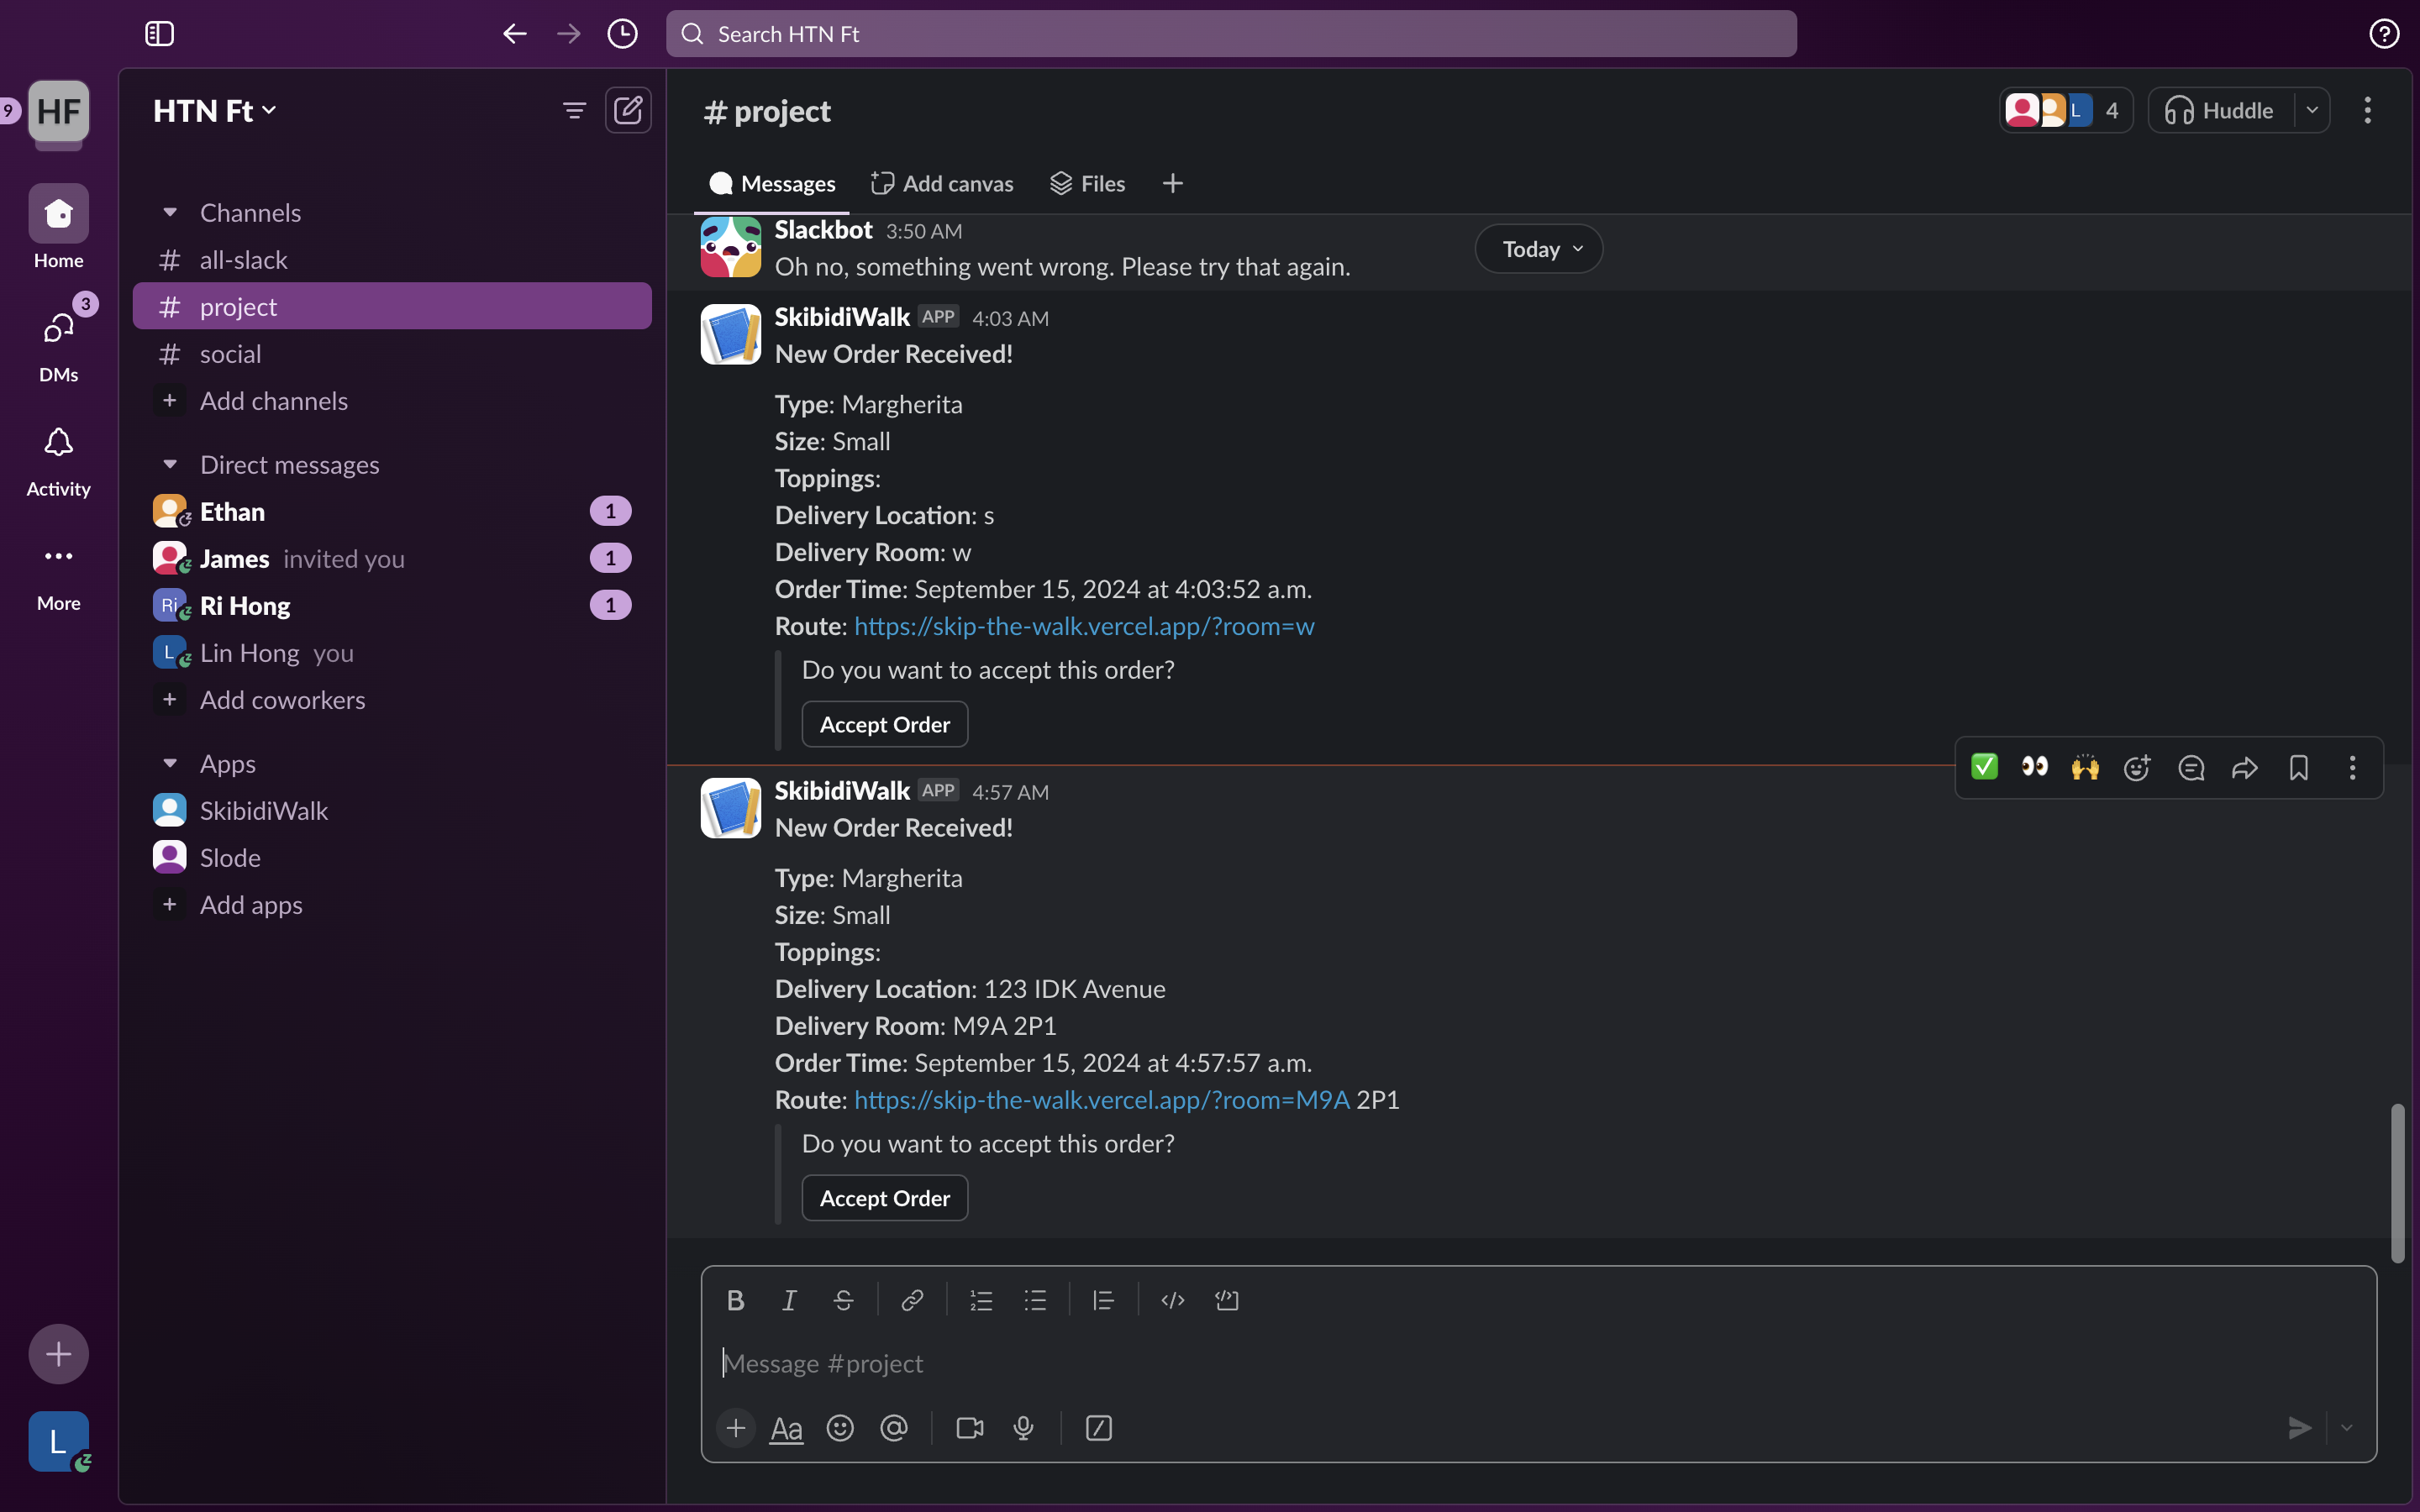Toggle bold text formatting
The height and width of the screenshot is (1512, 2420).
click(x=735, y=1300)
